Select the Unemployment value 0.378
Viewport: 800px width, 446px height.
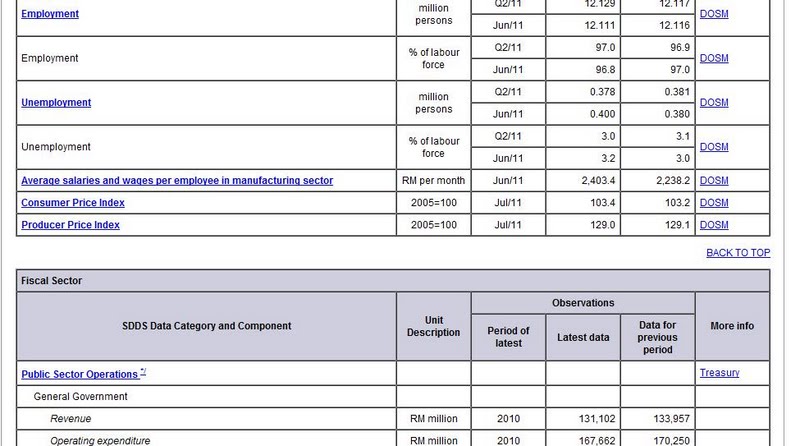tap(603, 92)
